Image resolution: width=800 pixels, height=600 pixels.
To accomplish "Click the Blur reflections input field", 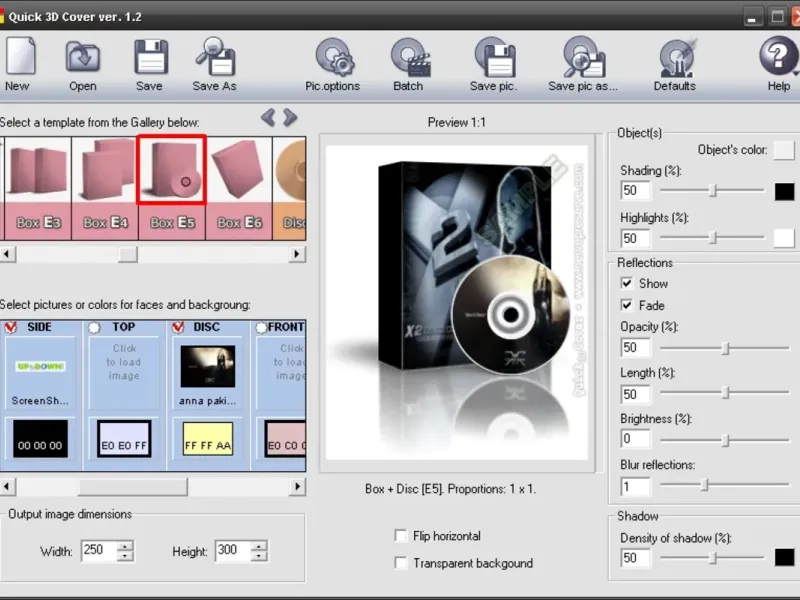I will [635, 487].
